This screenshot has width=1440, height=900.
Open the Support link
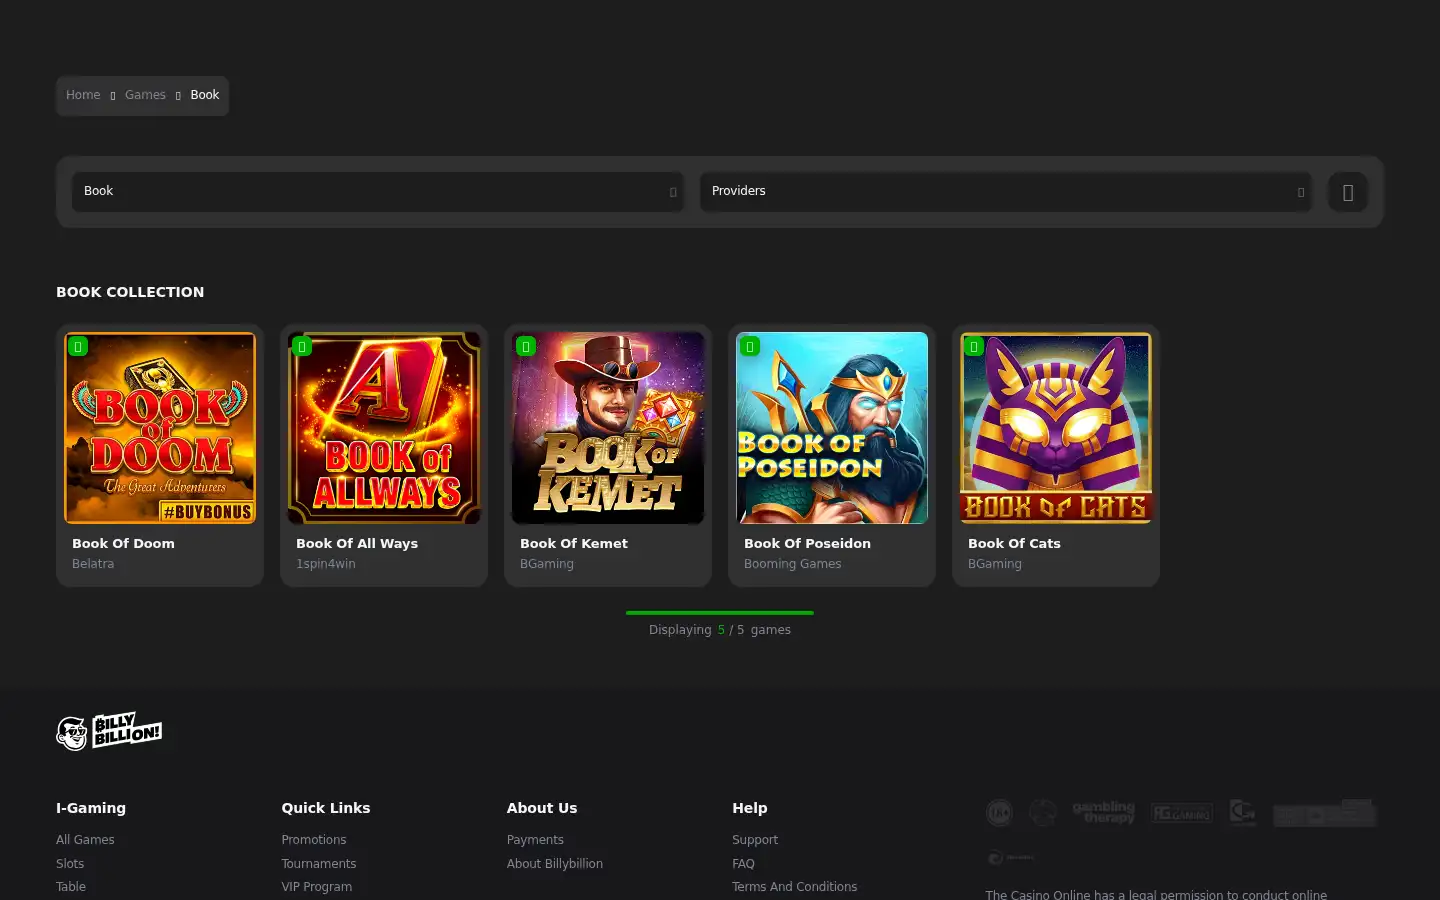point(755,840)
